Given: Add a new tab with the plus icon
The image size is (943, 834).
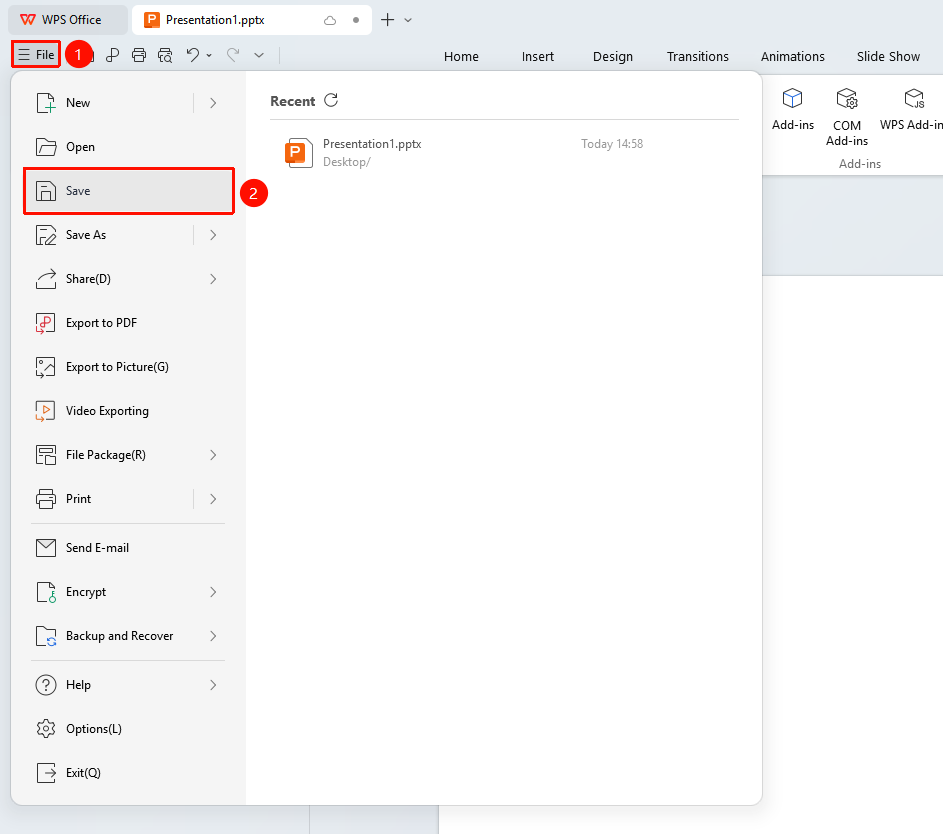Looking at the screenshot, I should pos(388,20).
